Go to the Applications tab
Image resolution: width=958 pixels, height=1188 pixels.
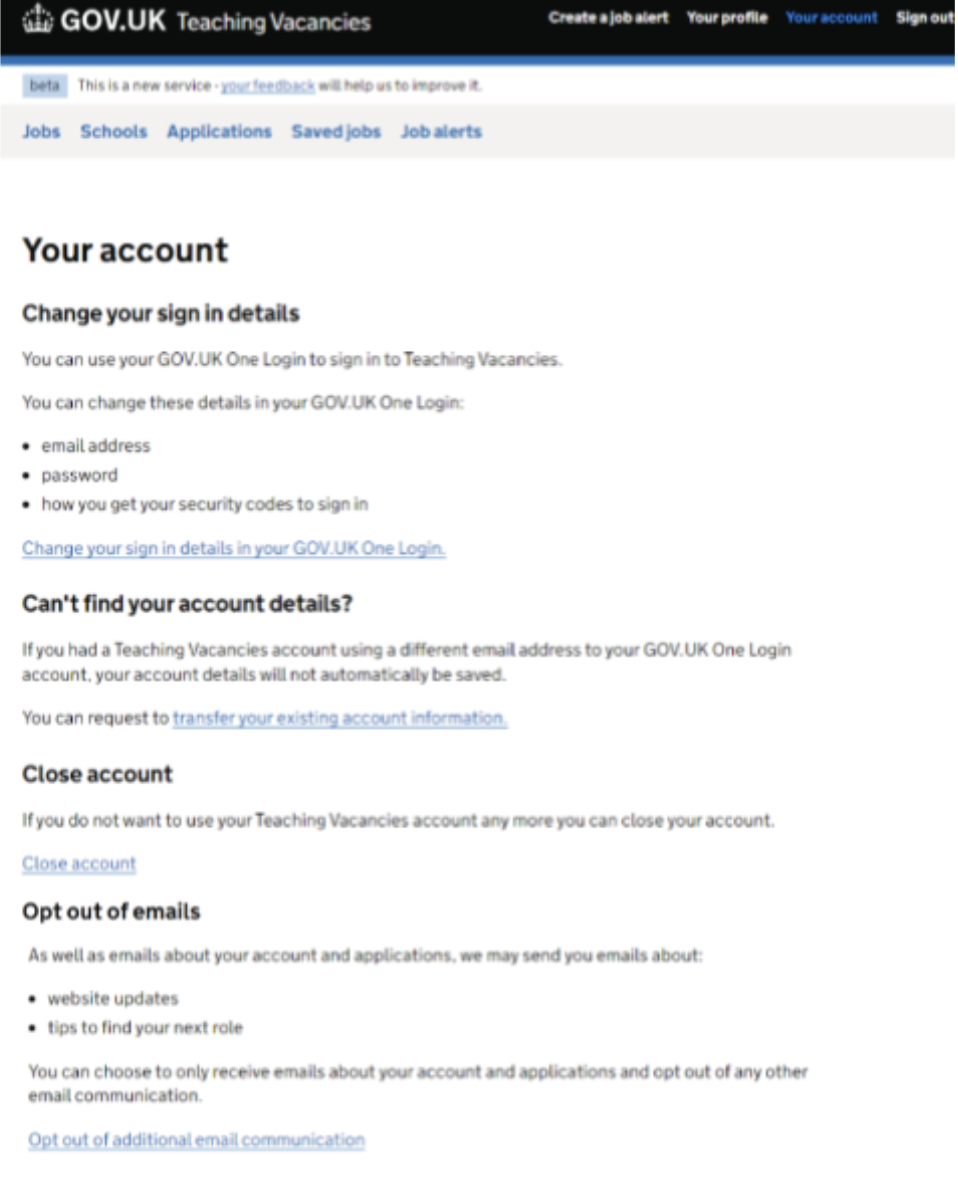tap(219, 131)
